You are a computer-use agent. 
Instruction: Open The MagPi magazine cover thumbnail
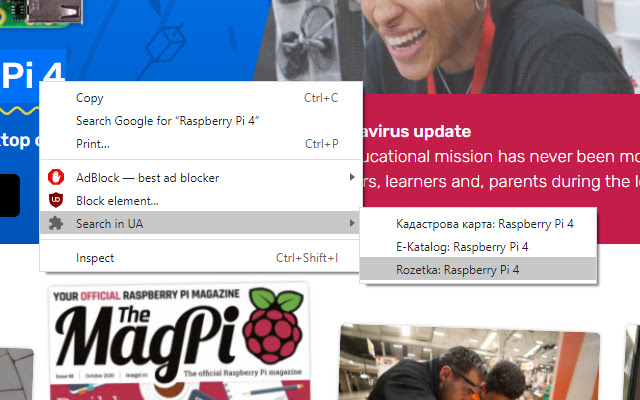click(x=179, y=342)
